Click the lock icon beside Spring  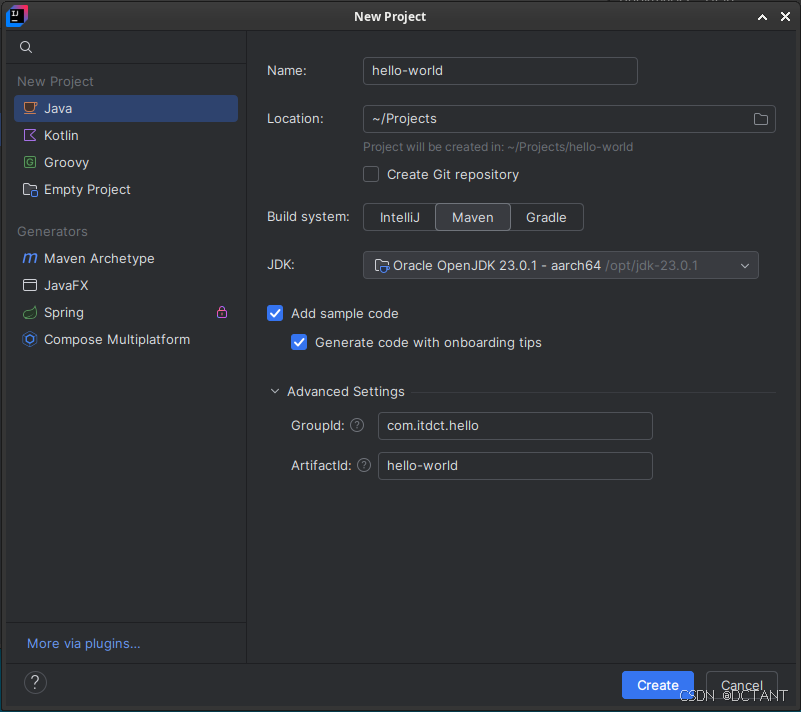pos(222,312)
